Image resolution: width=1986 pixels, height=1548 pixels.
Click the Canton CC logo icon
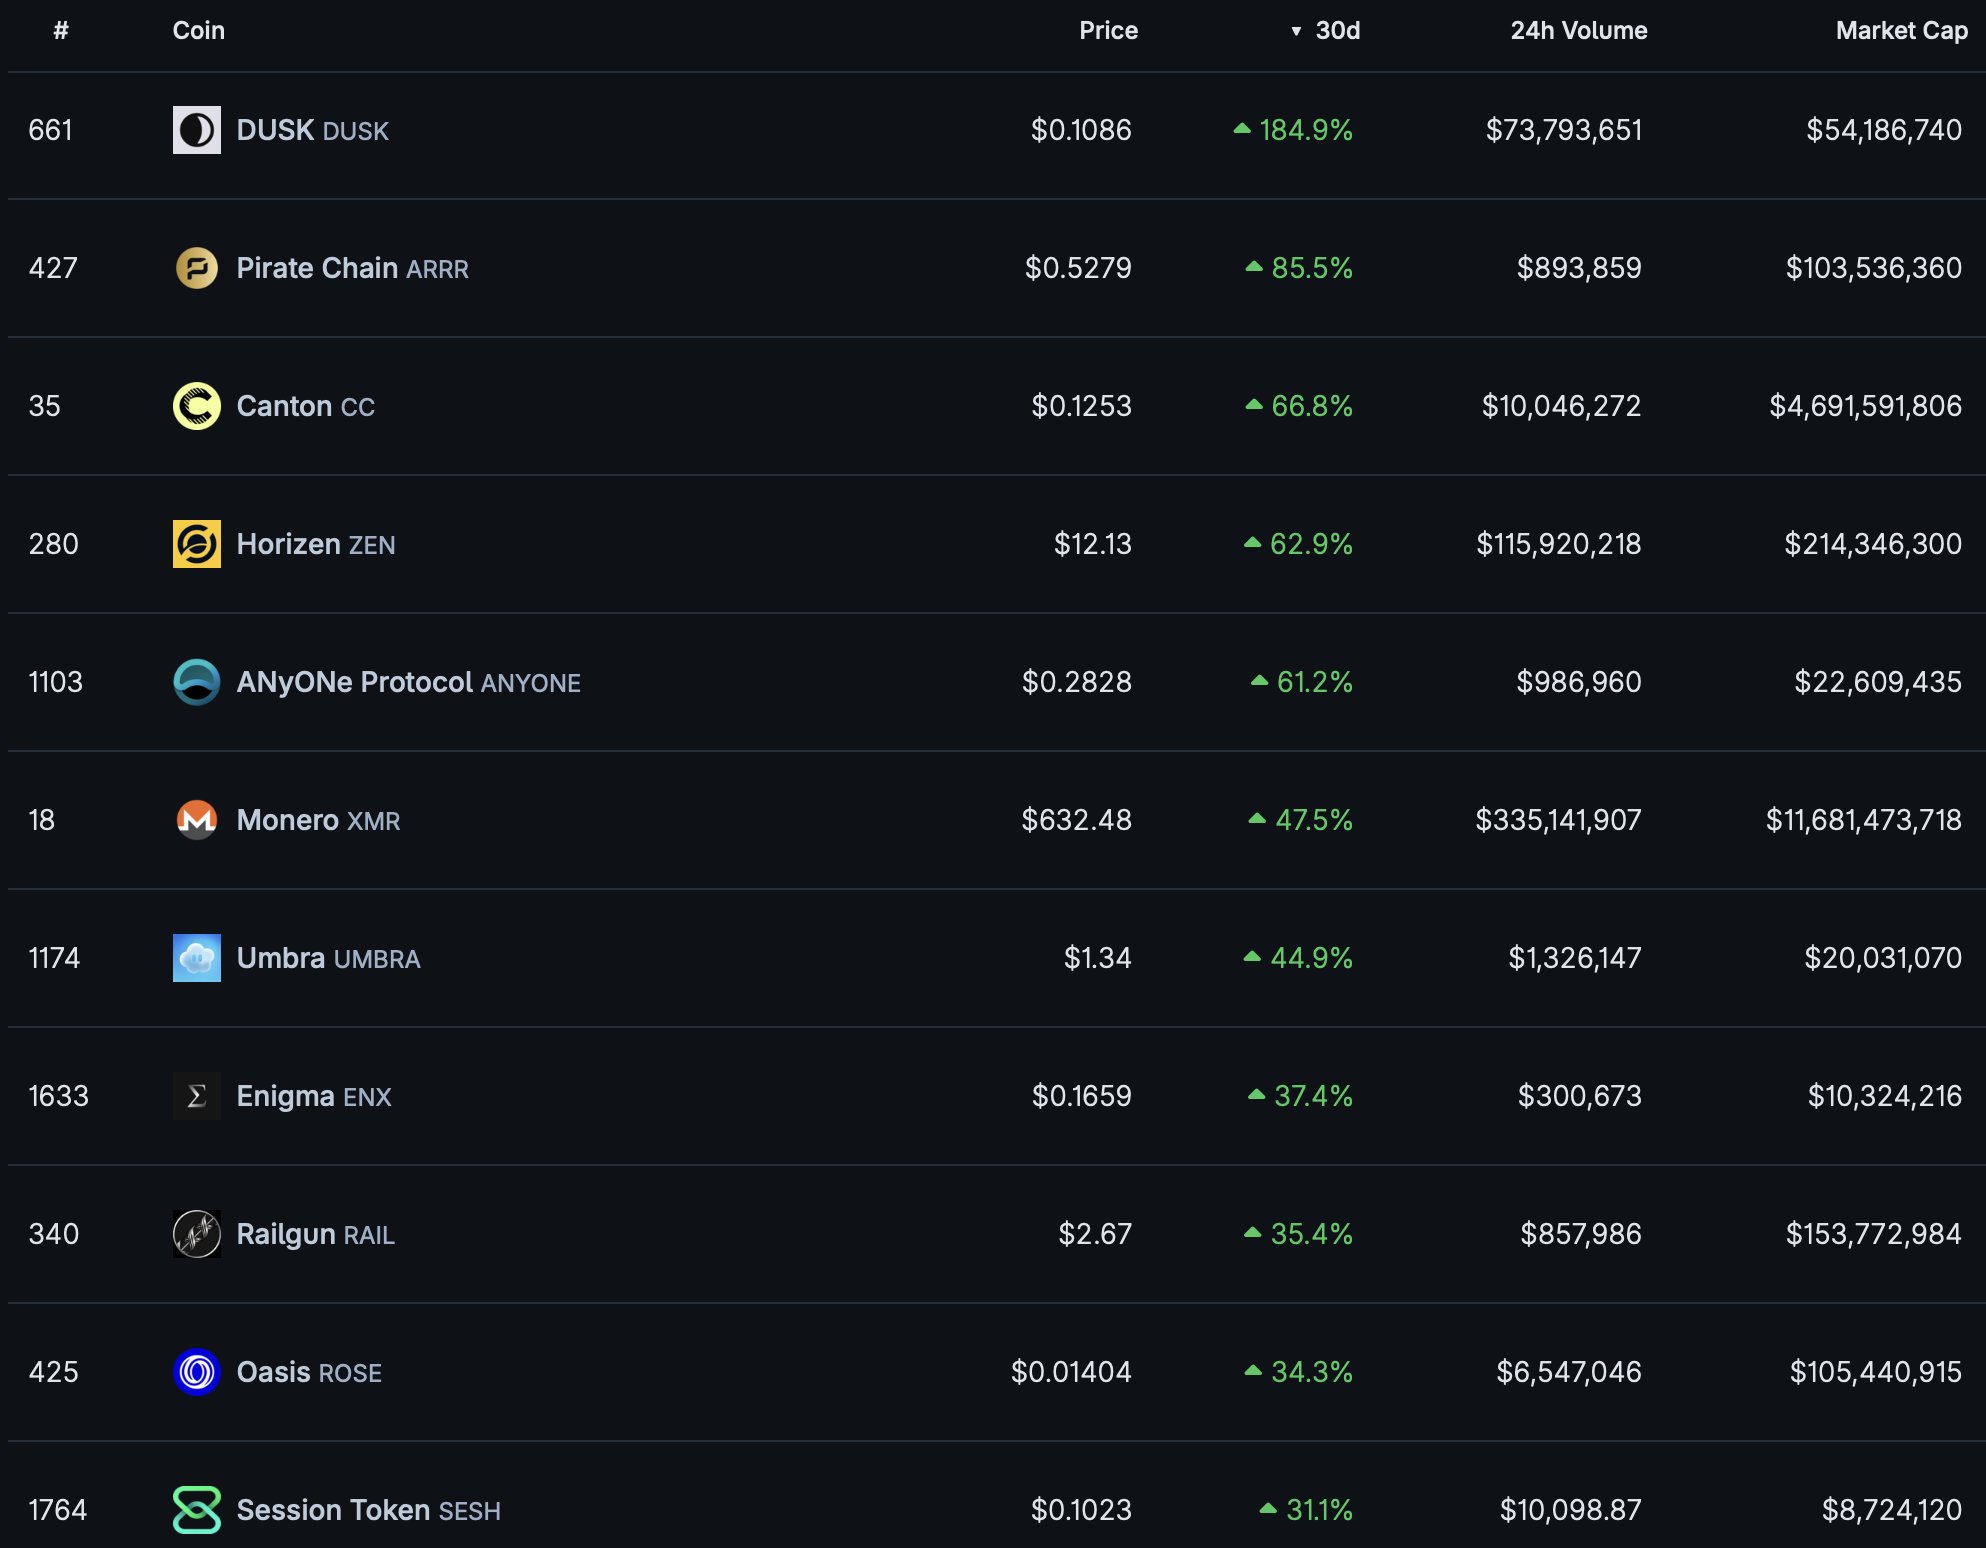pyautogui.click(x=196, y=406)
